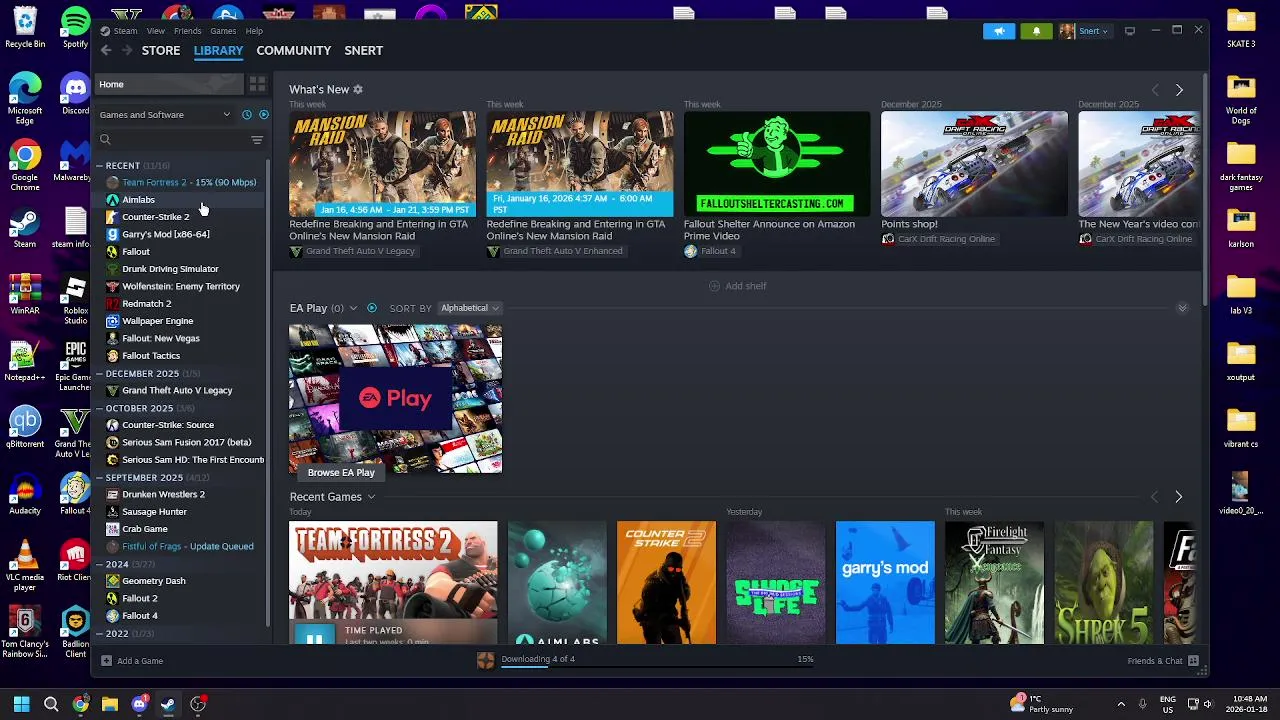Open Games and Software filter dropdown

(x=165, y=115)
